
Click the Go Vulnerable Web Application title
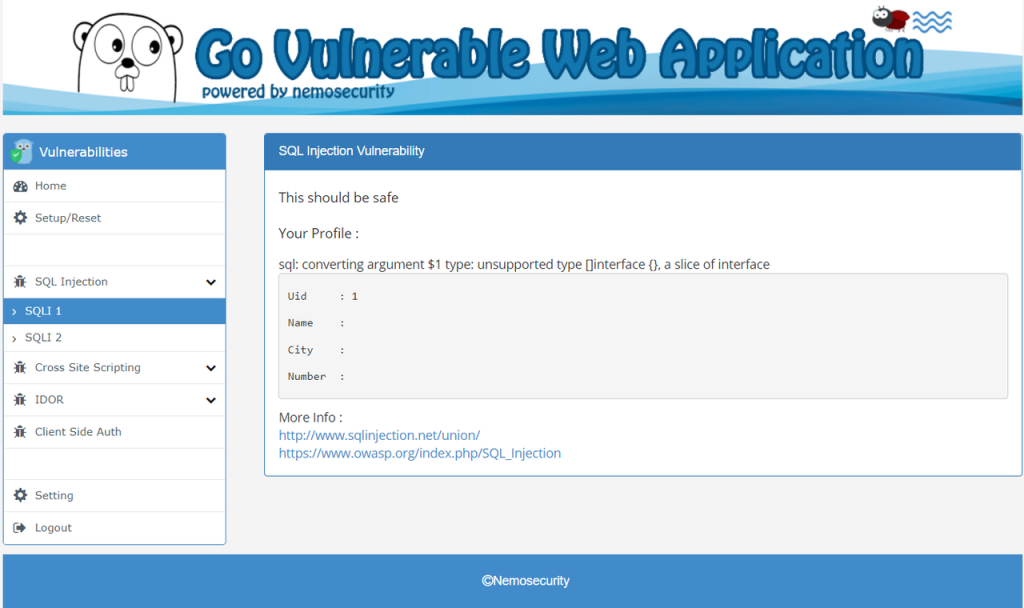pyautogui.click(x=560, y=54)
